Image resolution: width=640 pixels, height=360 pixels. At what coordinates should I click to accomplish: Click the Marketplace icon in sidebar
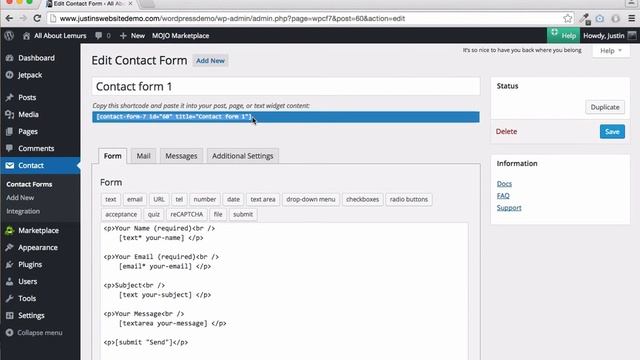click(9, 231)
